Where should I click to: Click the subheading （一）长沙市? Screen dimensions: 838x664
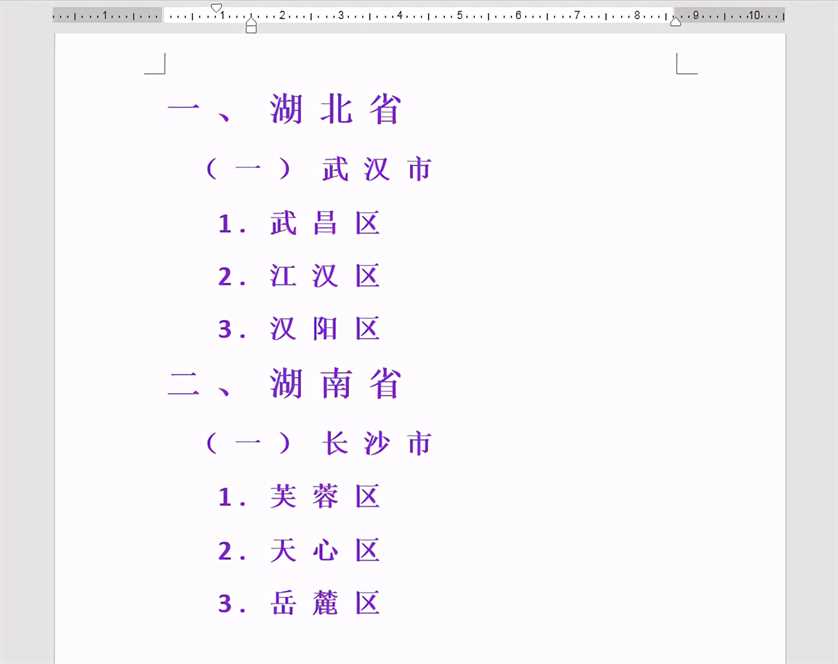coord(318,443)
